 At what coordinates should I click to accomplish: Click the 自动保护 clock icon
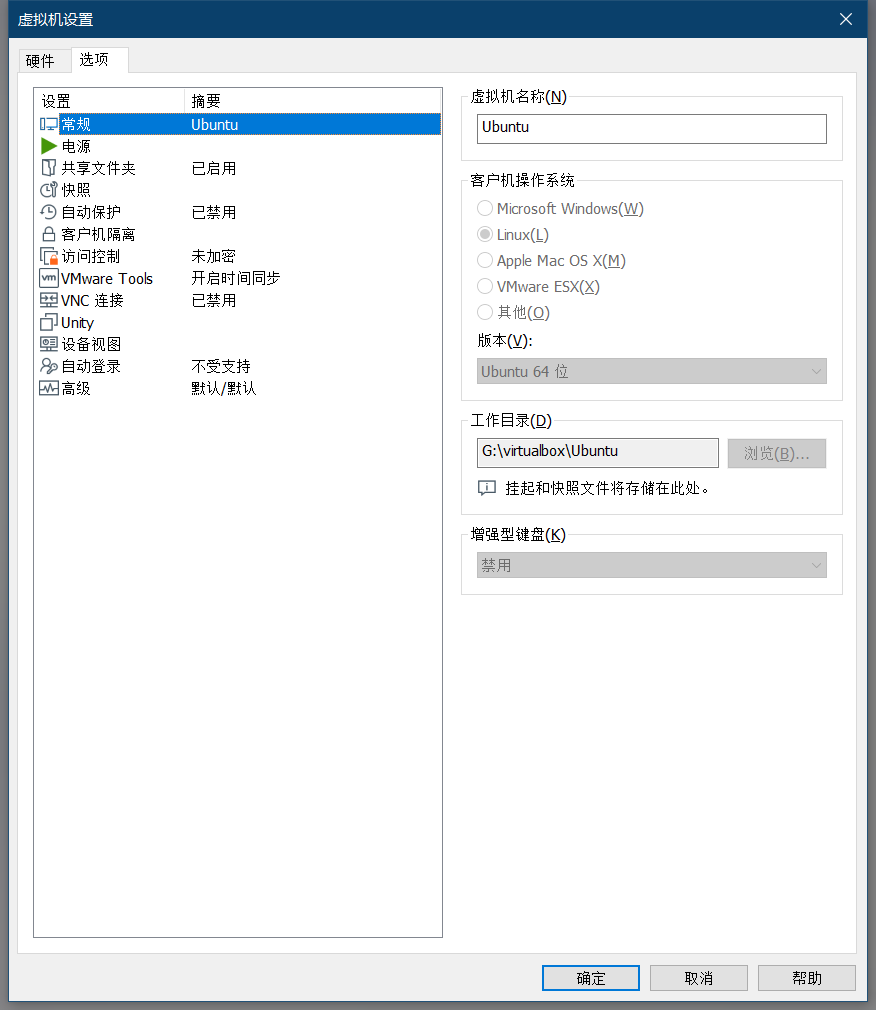(x=49, y=212)
